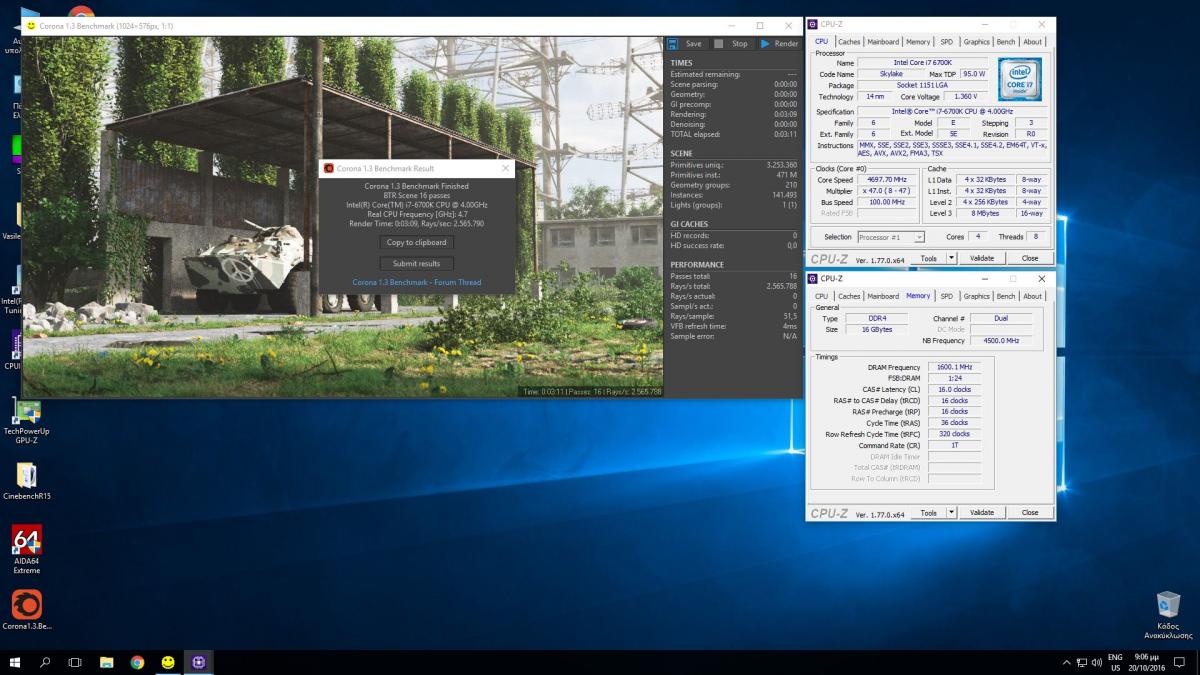Click the TOTAL elapsed 0:03:11 value
1200x675 pixels.
click(785, 134)
